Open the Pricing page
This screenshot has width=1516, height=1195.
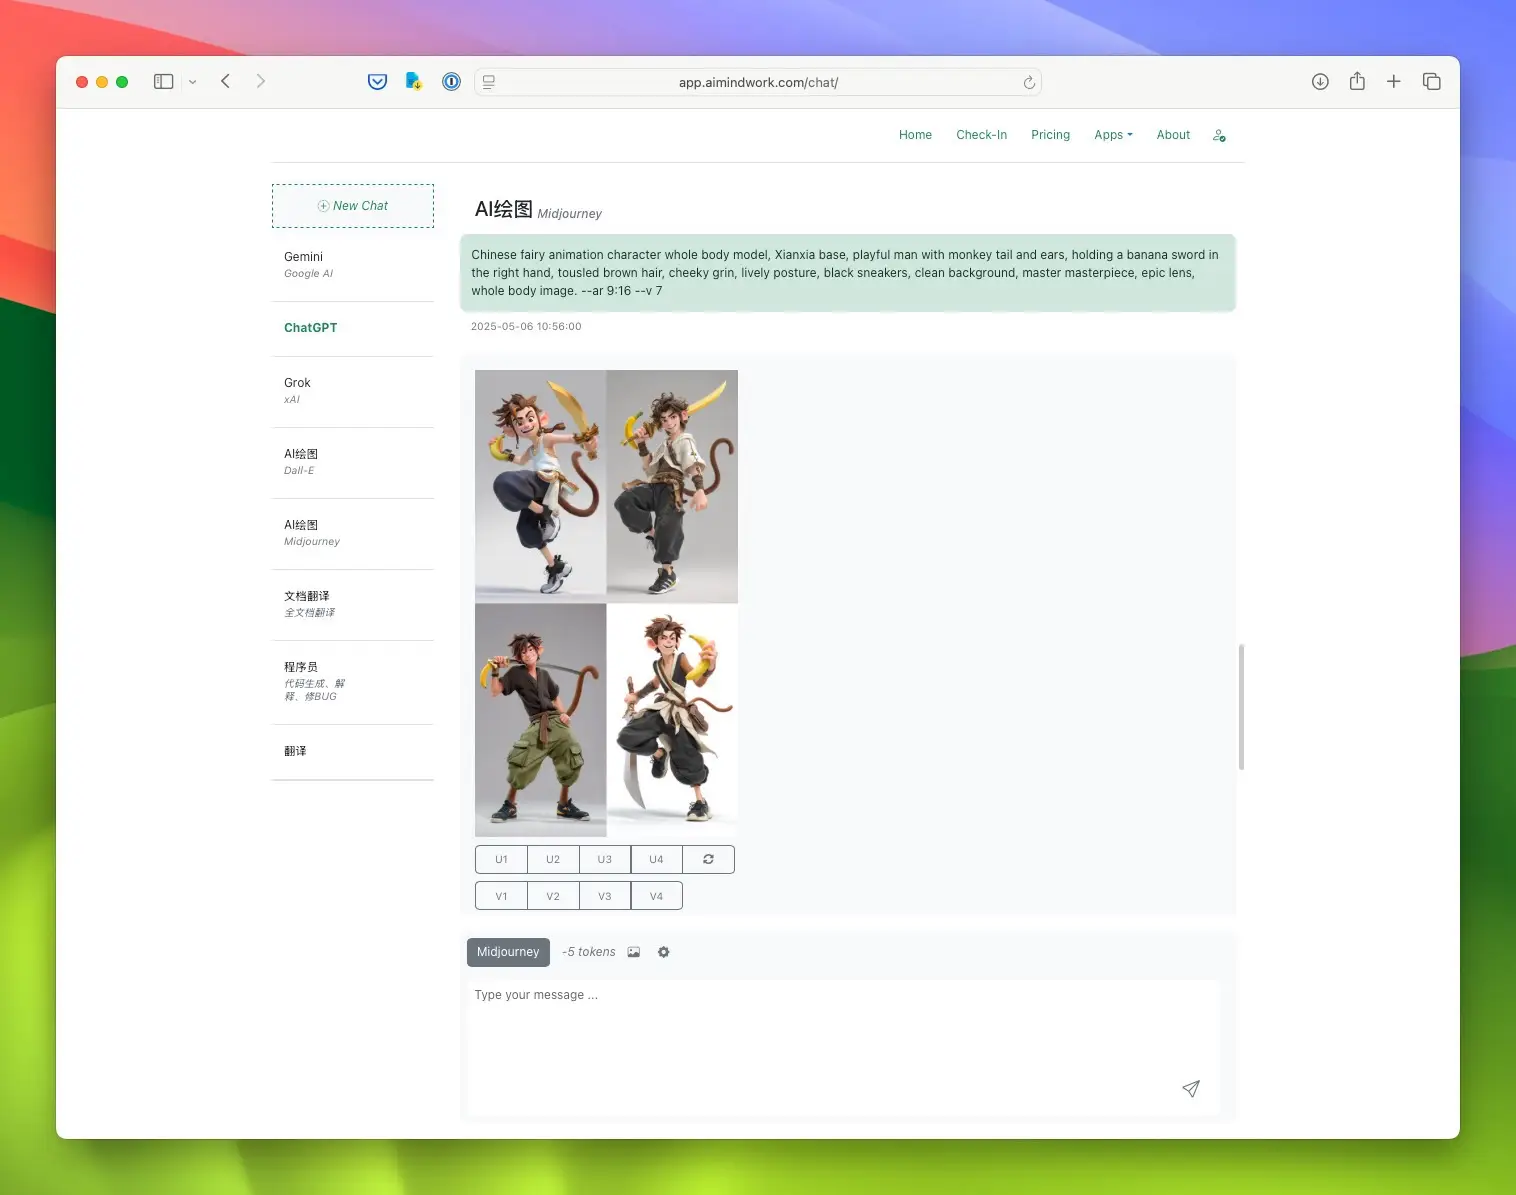click(x=1050, y=135)
